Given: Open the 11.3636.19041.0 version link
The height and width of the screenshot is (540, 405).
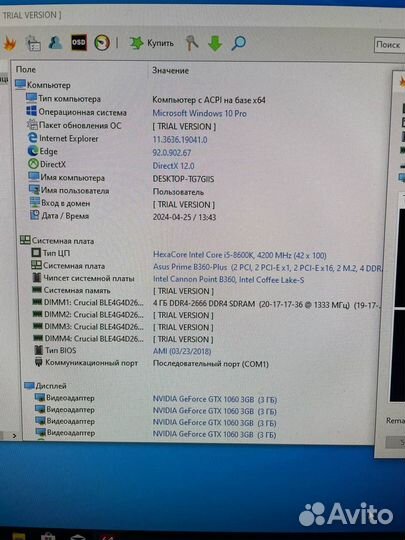Looking at the screenshot, I should coord(180,140).
